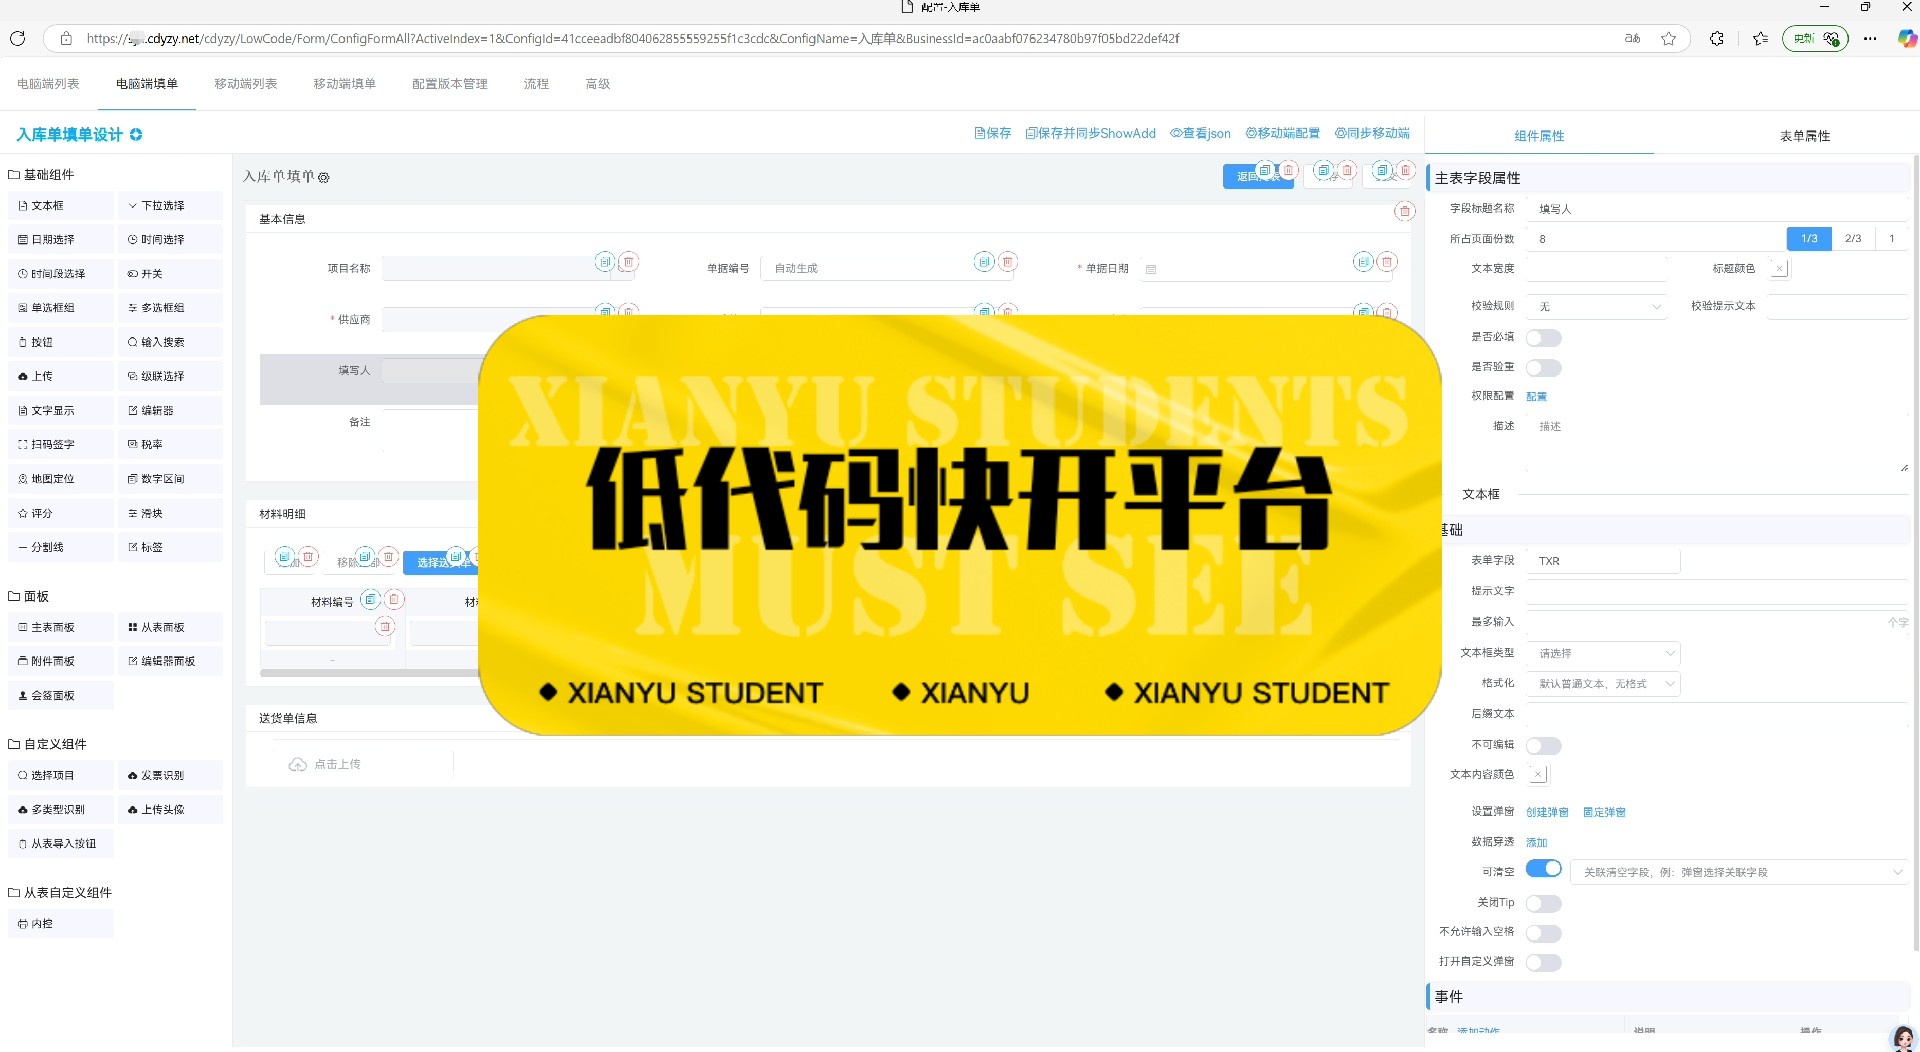The image size is (1920, 1052).
Task: Delete the 基本信息 panel with trash icon
Action: 1405,211
